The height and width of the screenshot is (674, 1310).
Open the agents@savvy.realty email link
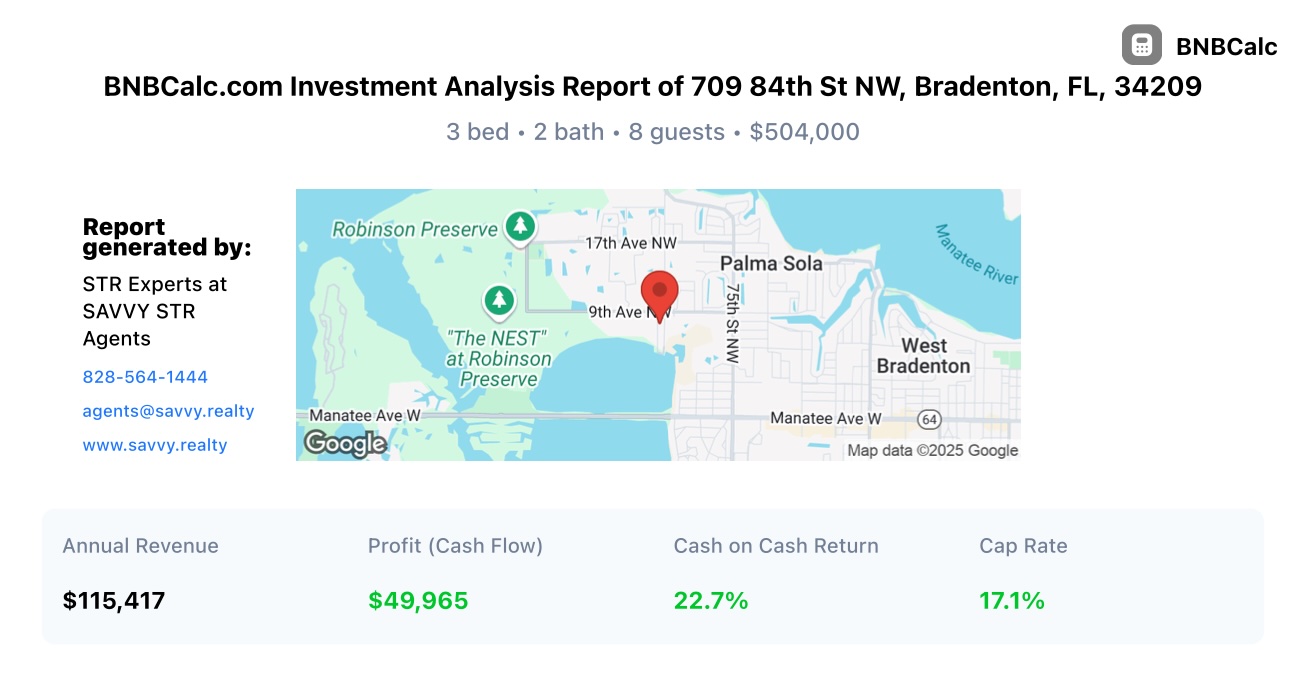(x=168, y=411)
